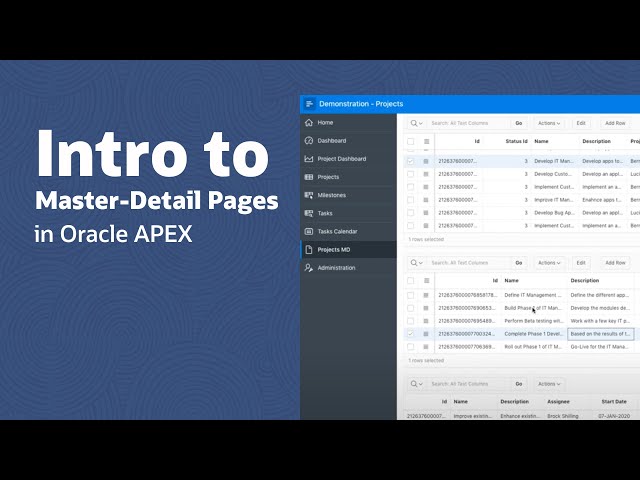Go to Home in navigation menu
Image resolution: width=640 pixels, height=480 pixels.
click(348, 122)
